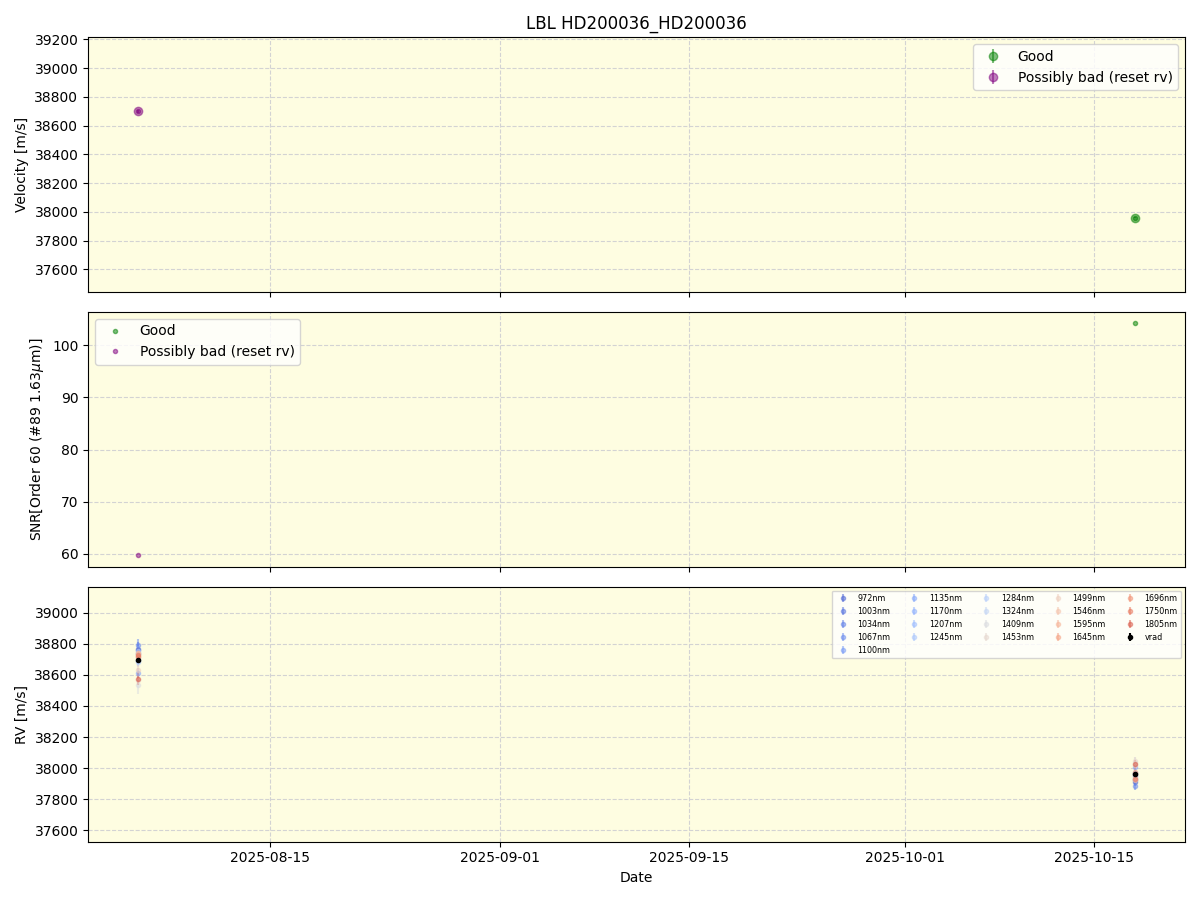Click the 1135nm legend entry
This screenshot has width=1200, height=900.
(x=937, y=598)
